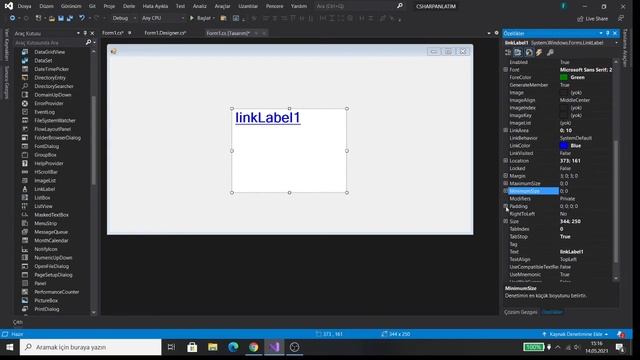The height and width of the screenshot is (360, 640).
Task: Click the Alphabetical sort icon in Properties
Action: [x=518, y=52]
